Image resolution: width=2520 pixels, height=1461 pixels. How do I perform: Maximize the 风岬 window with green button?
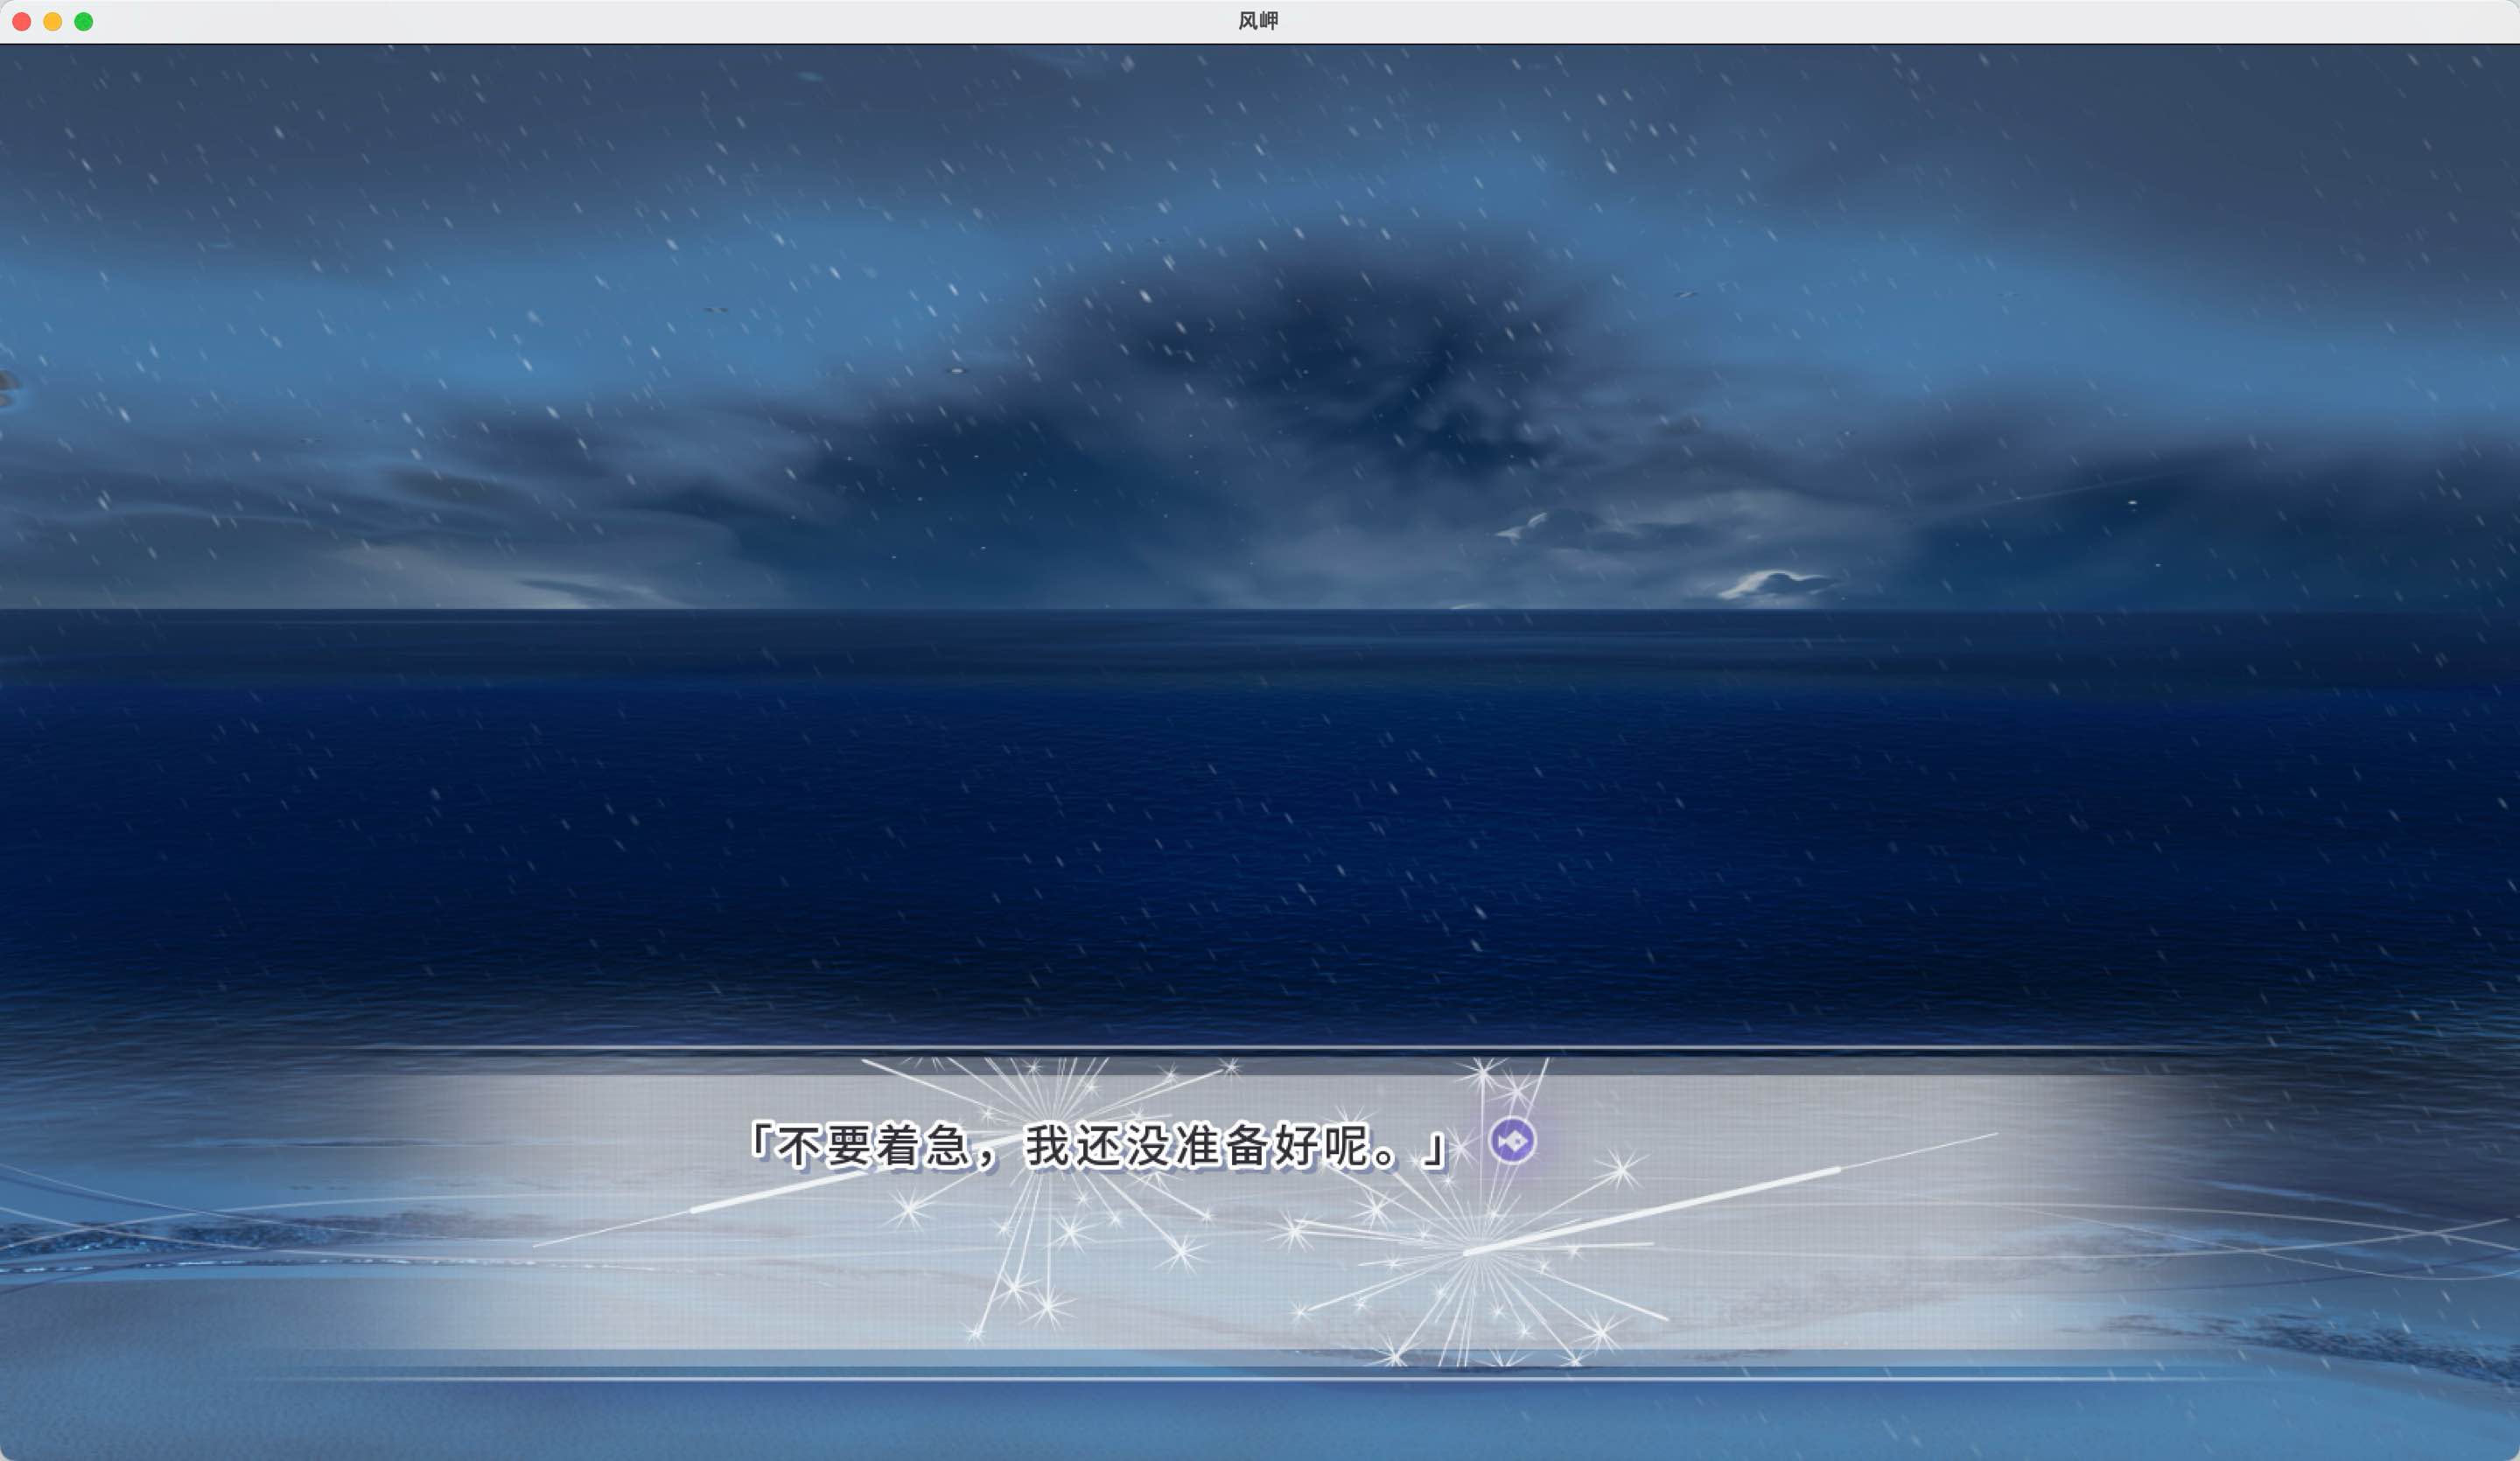(x=84, y=21)
